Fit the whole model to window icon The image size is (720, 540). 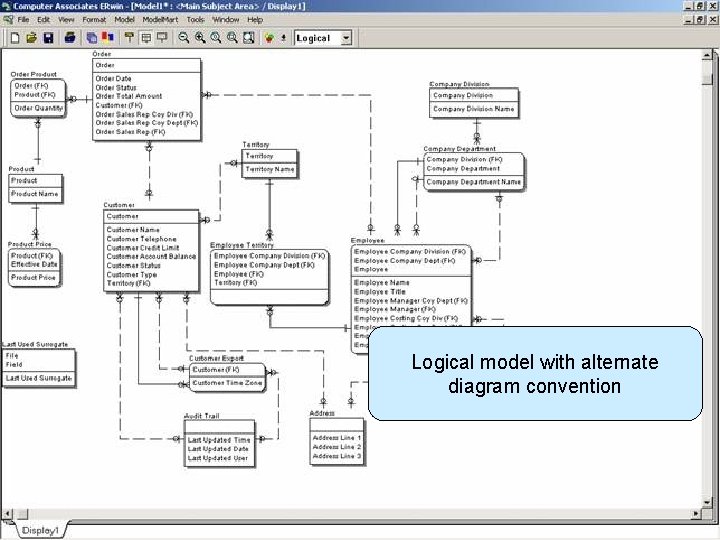pyautogui.click(x=248, y=38)
